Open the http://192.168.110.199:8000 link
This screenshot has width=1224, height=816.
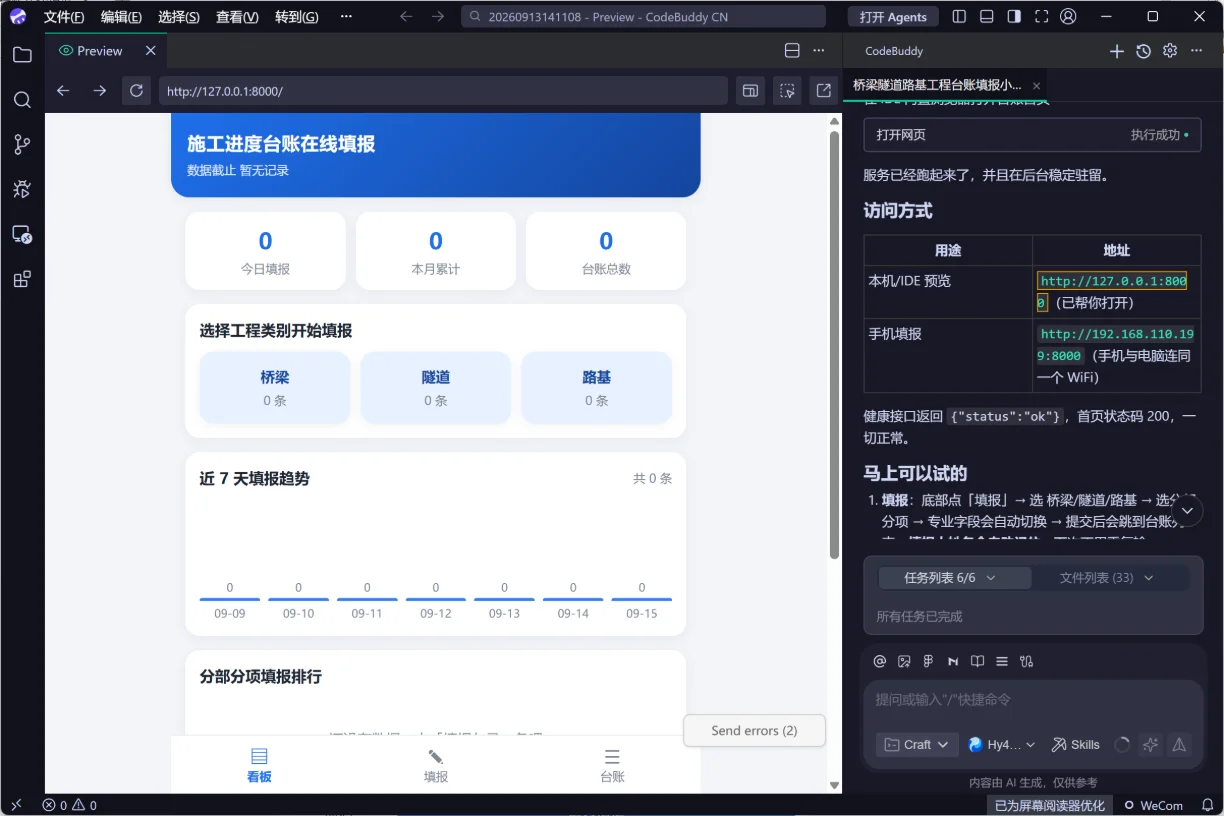pos(1115,344)
